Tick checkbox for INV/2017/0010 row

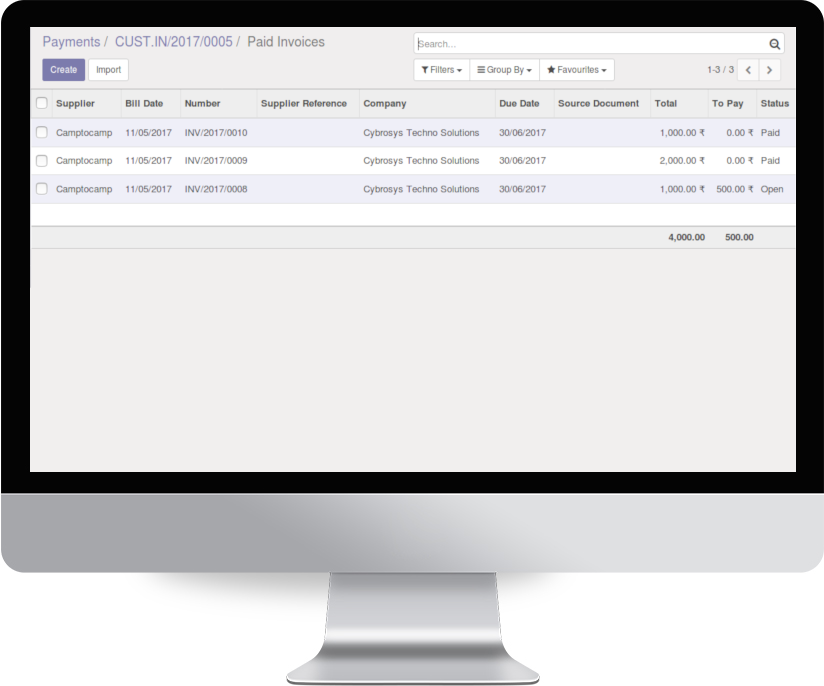pos(42,132)
